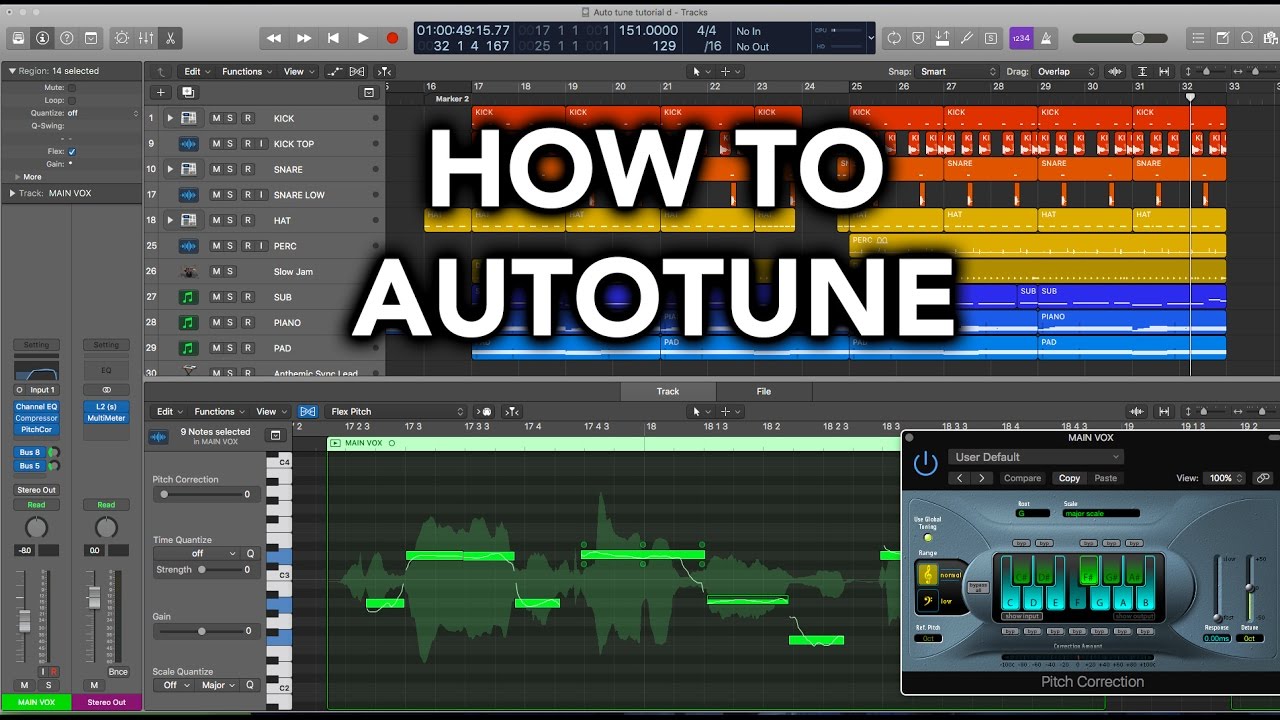Screen dimensions: 1280x720
Task: Toggle the Editors scissors button
Action: pyautogui.click(x=170, y=38)
